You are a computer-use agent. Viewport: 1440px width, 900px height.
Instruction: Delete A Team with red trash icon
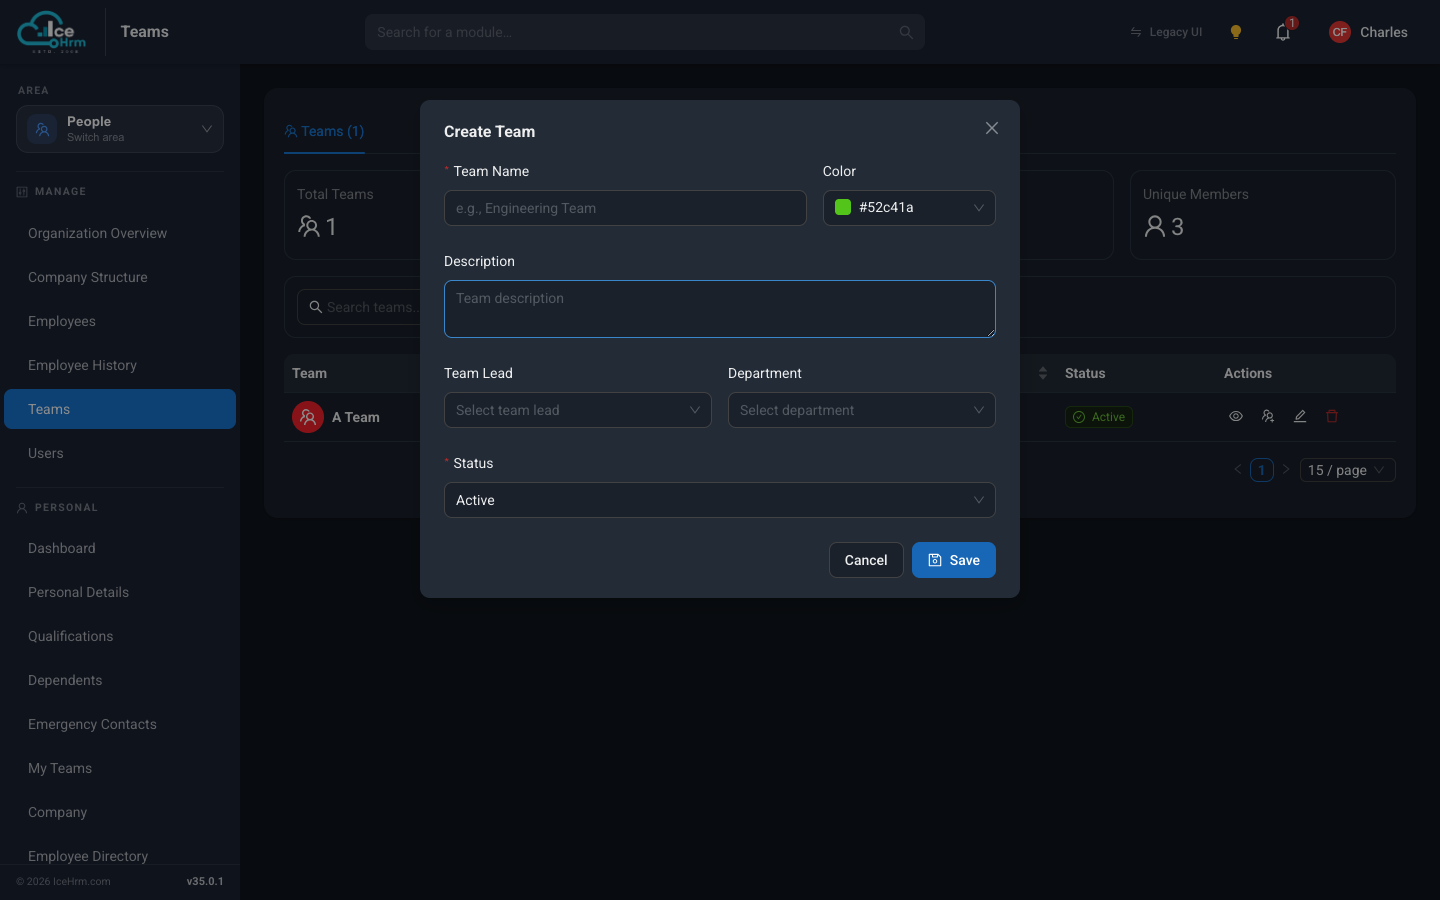click(1332, 416)
